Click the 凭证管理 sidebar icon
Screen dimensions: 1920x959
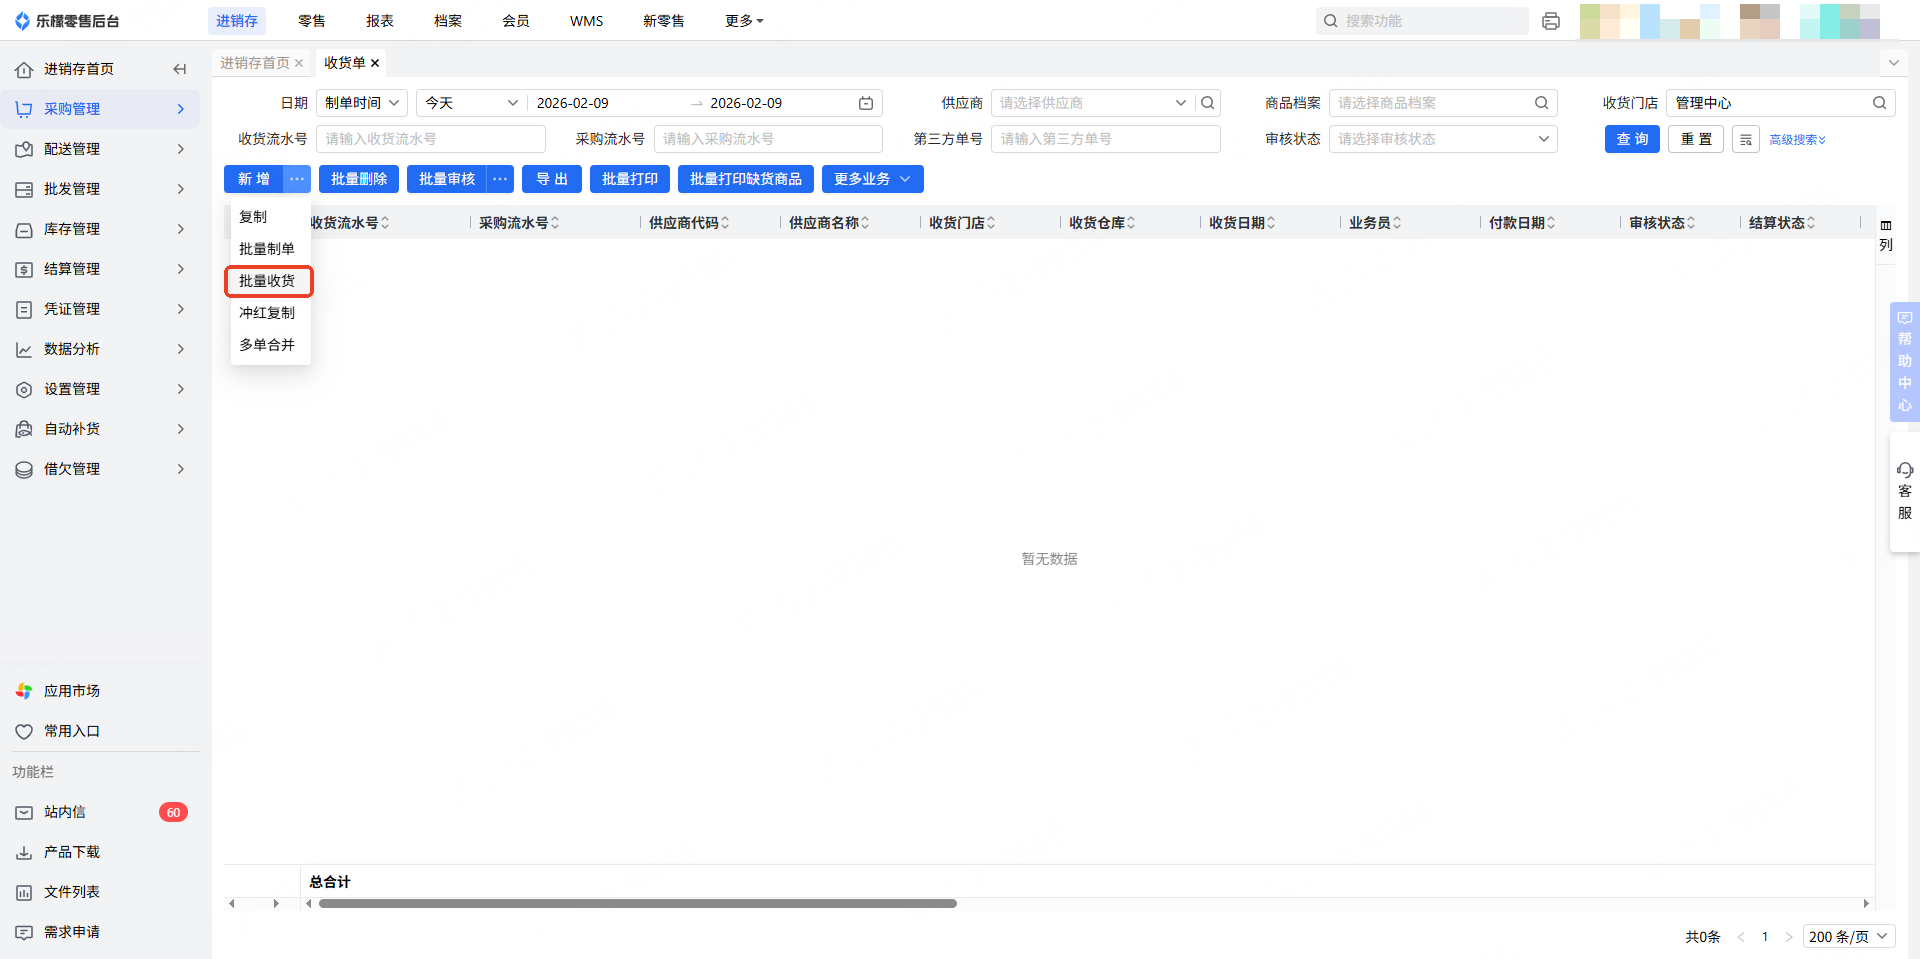(x=24, y=309)
